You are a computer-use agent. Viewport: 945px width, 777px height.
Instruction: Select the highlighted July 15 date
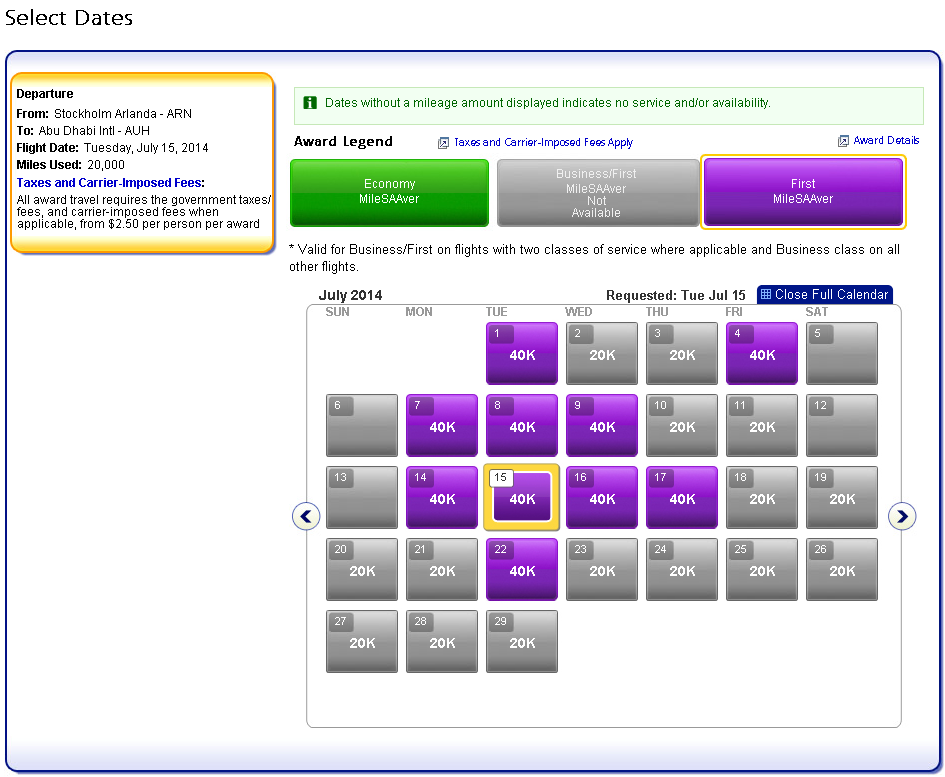(522, 498)
